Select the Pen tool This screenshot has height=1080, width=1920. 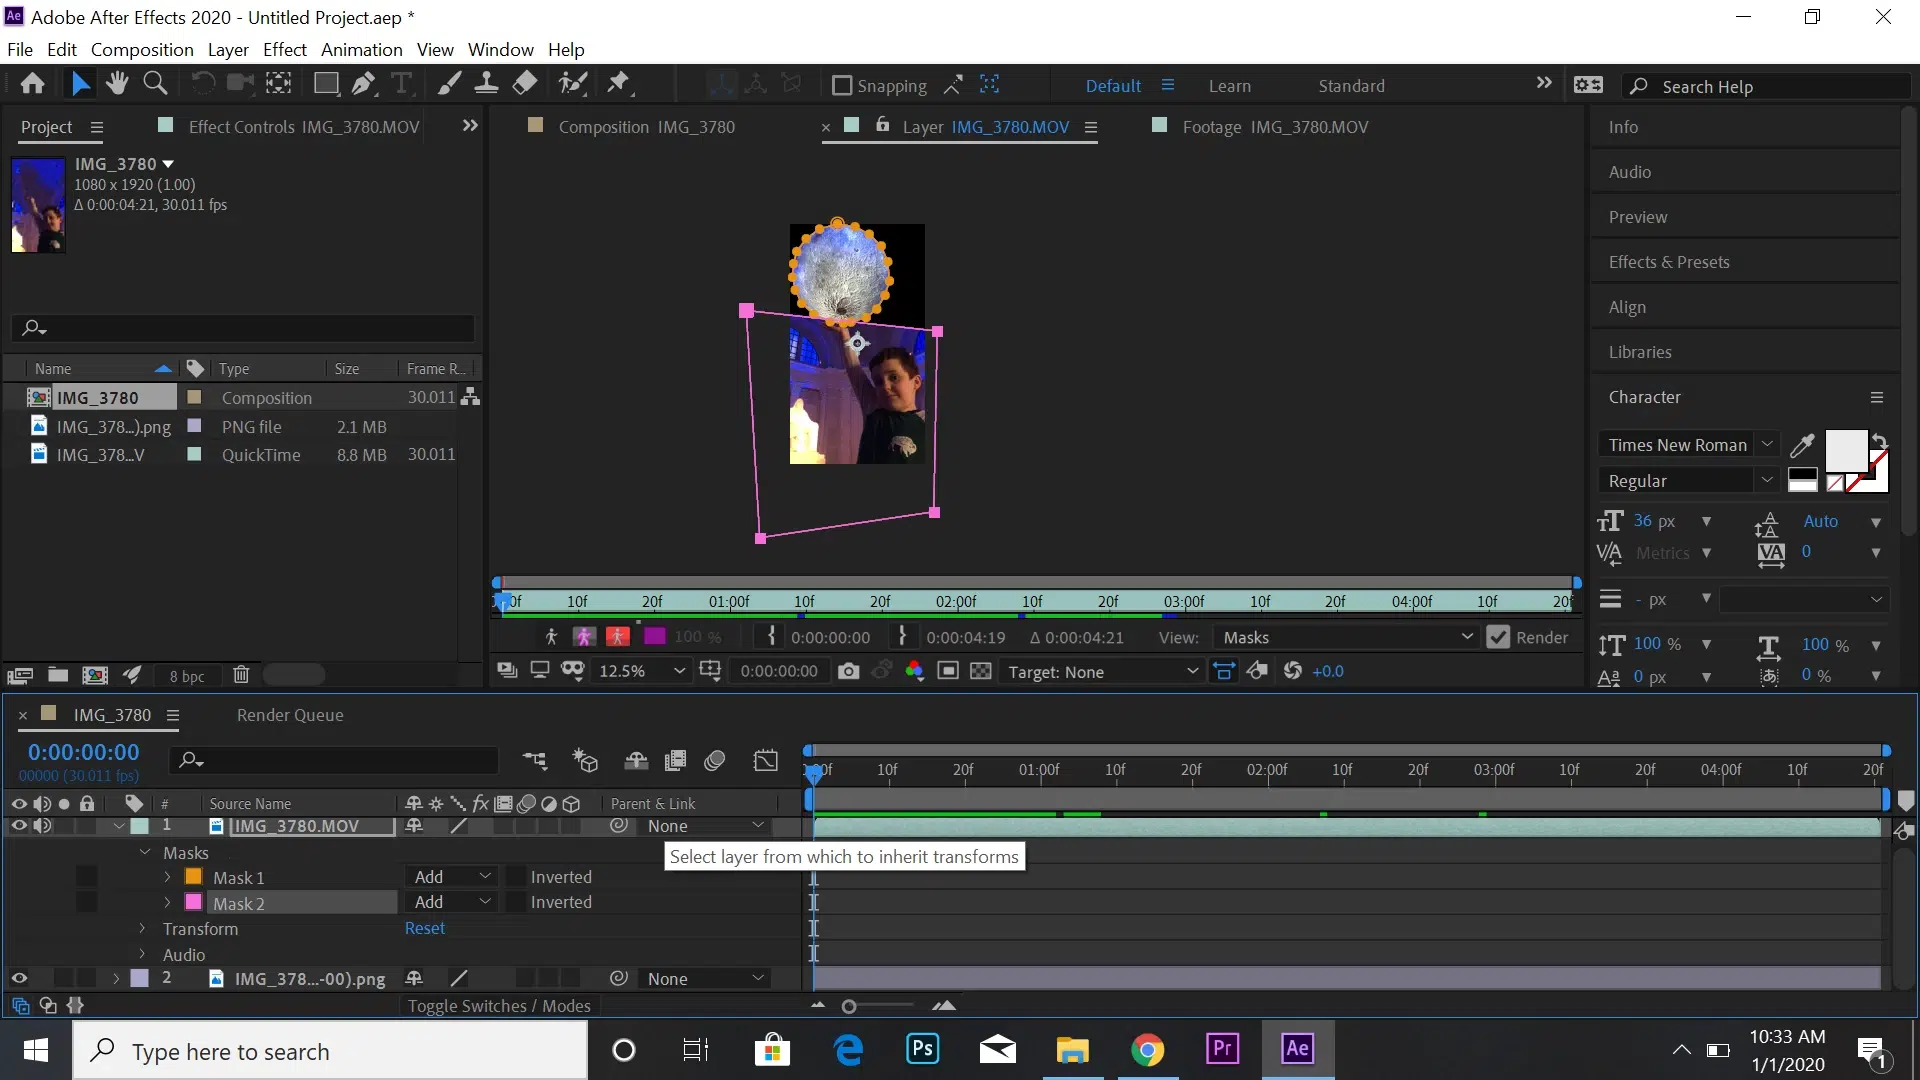(363, 83)
